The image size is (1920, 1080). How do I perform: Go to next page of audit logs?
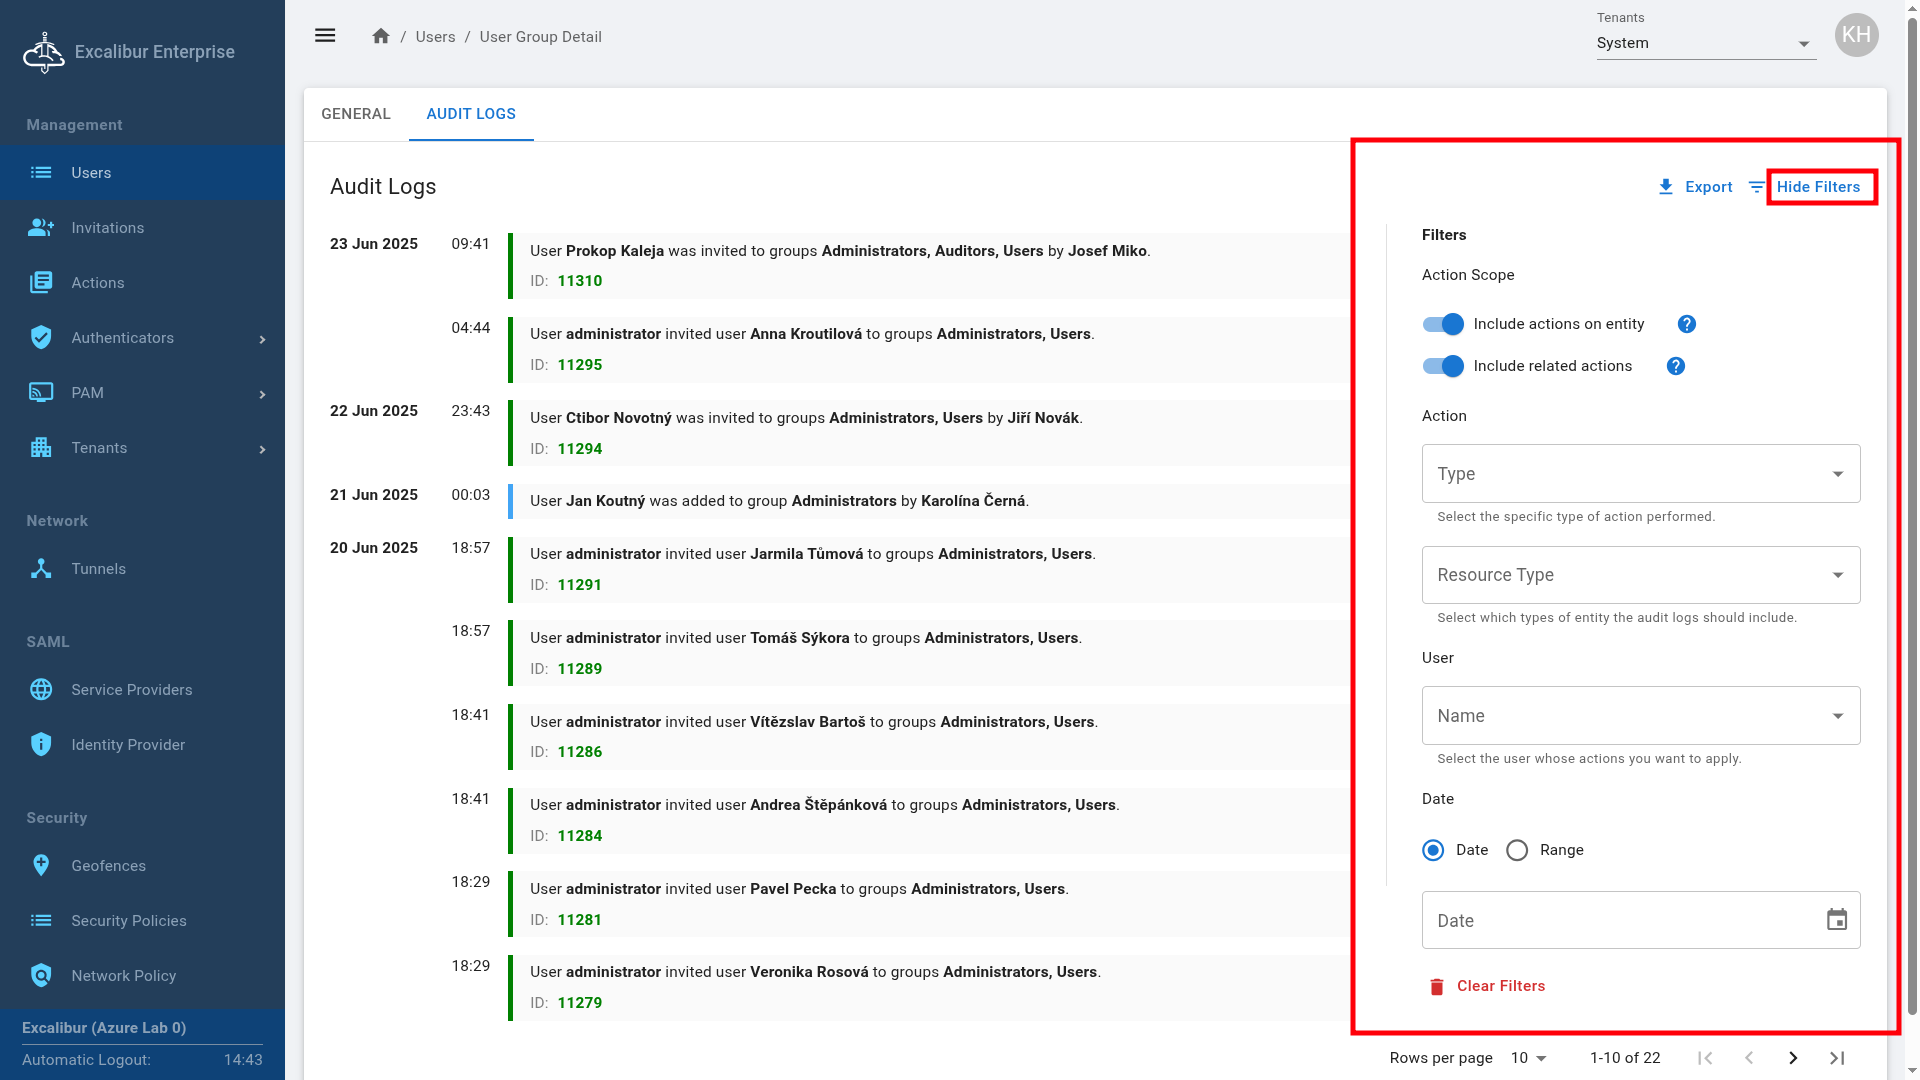coord(1793,1058)
